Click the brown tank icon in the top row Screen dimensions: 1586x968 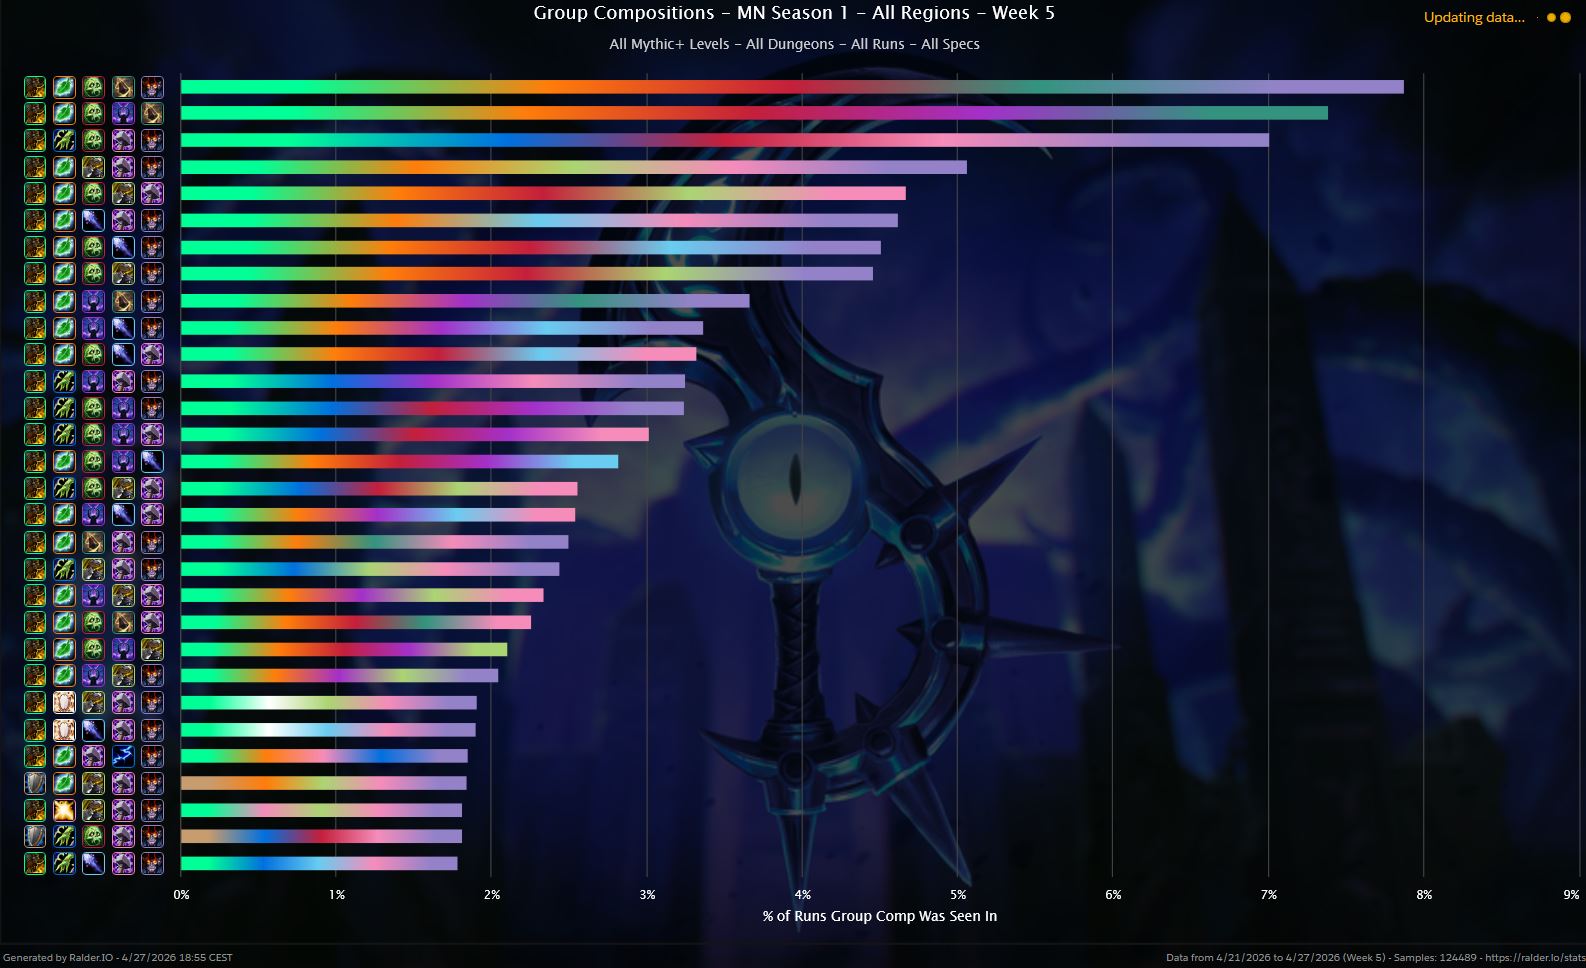(35, 87)
